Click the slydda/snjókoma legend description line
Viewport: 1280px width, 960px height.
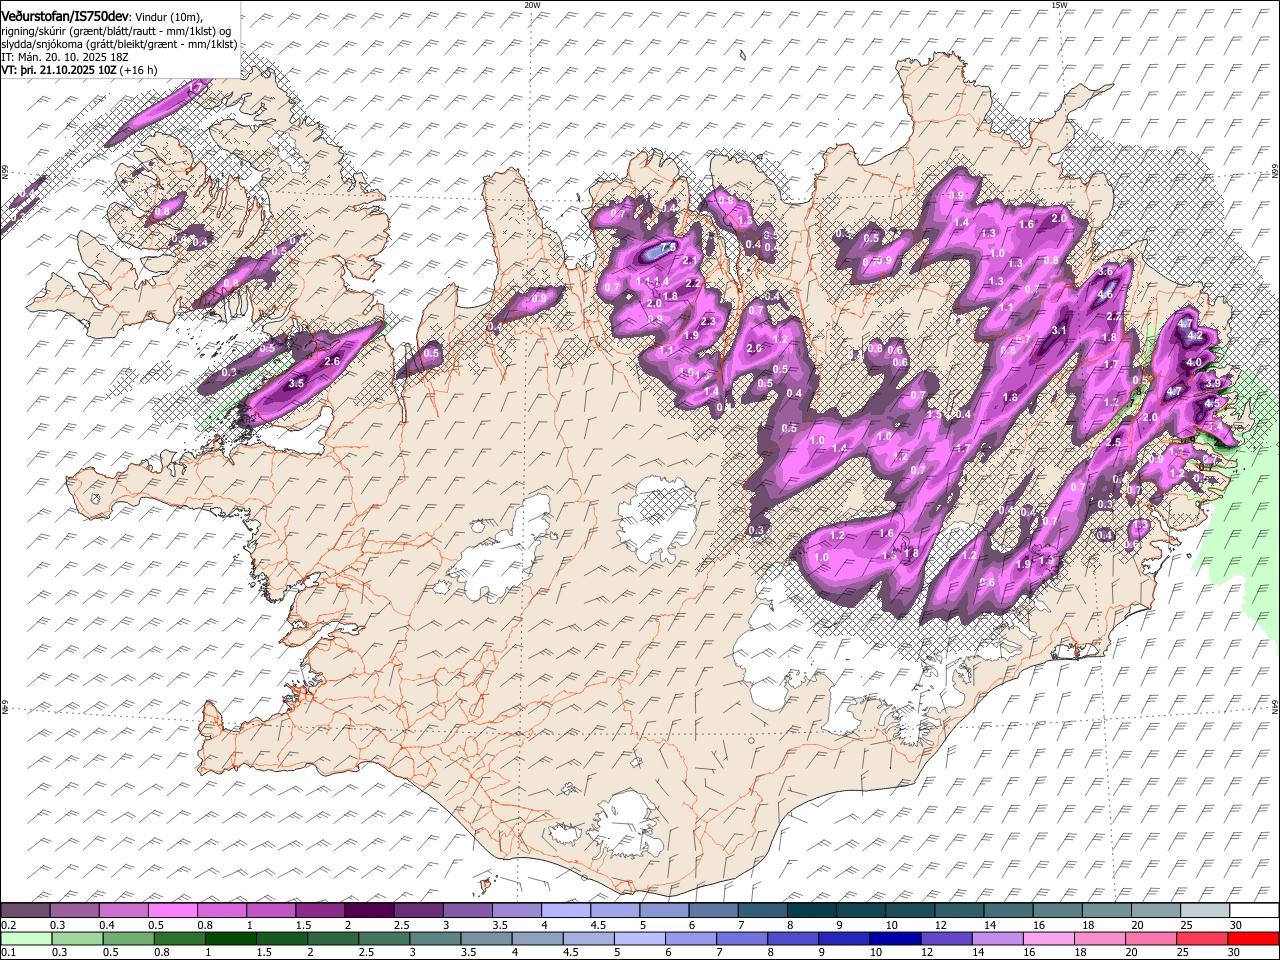119,44
